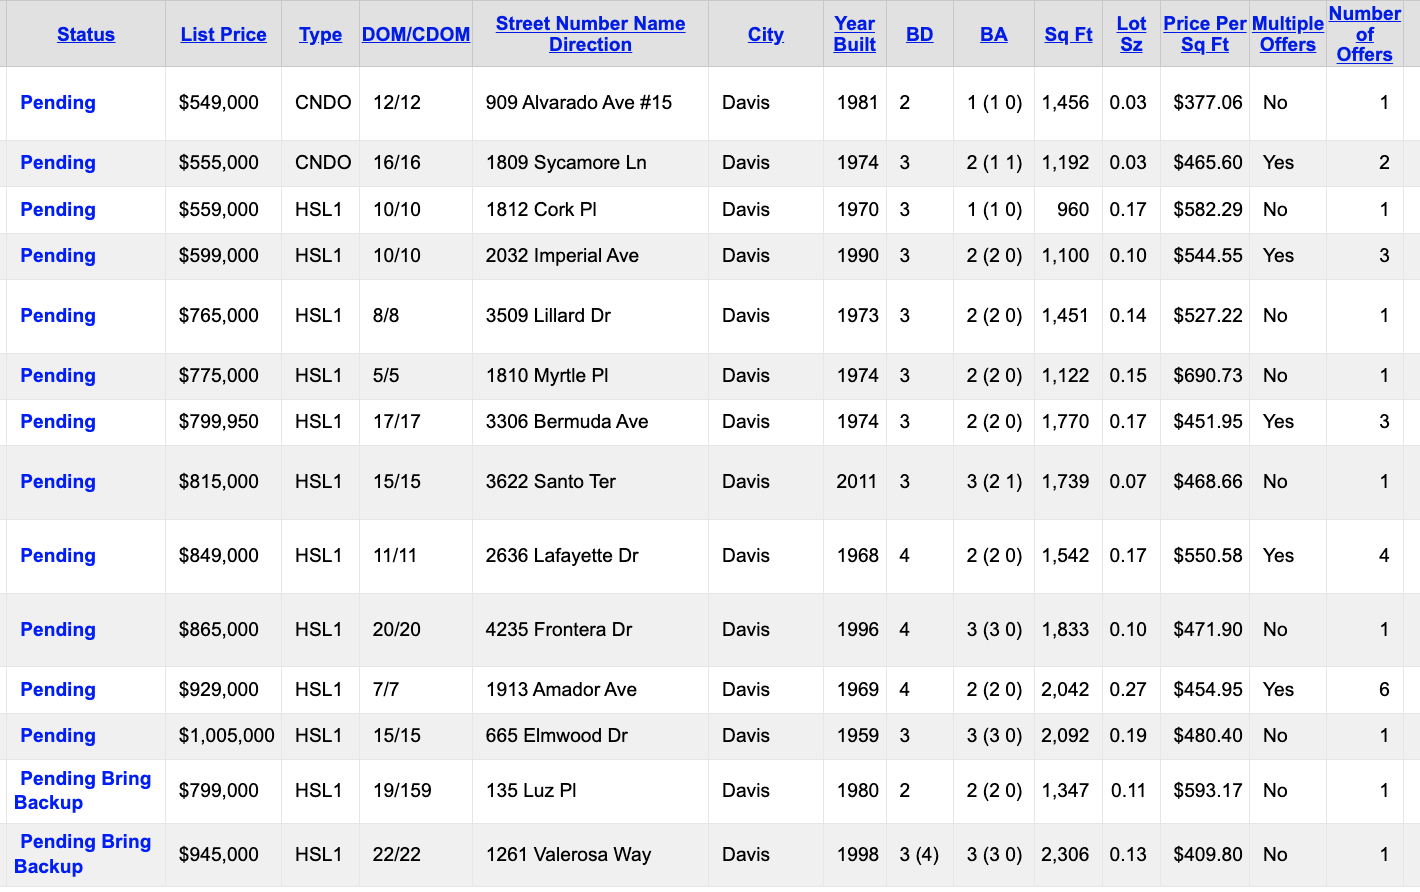Select the 1261 Valerosa Way address cell
This screenshot has width=1420, height=892.
point(590,855)
